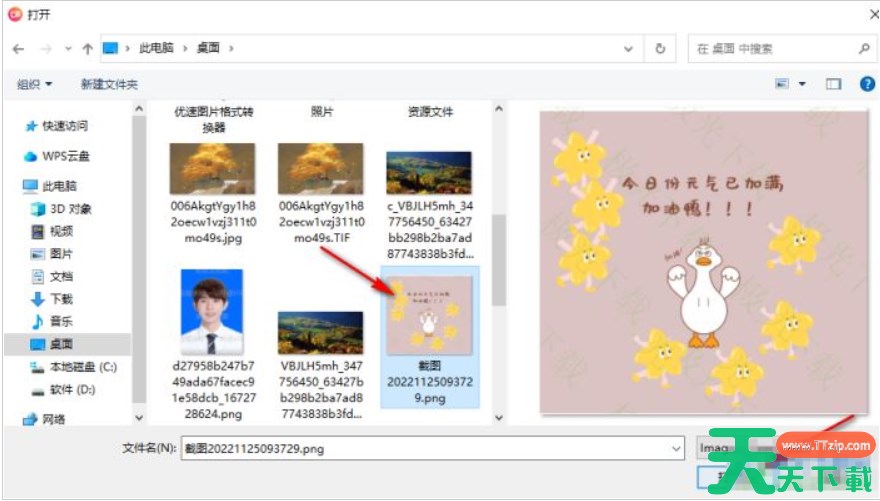Go forward with the right arrow
880x501 pixels.
tap(46, 49)
